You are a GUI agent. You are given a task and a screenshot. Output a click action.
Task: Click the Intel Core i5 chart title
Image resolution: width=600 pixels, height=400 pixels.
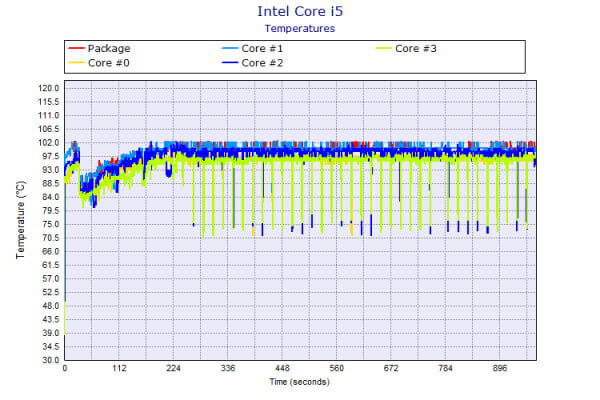300,11
